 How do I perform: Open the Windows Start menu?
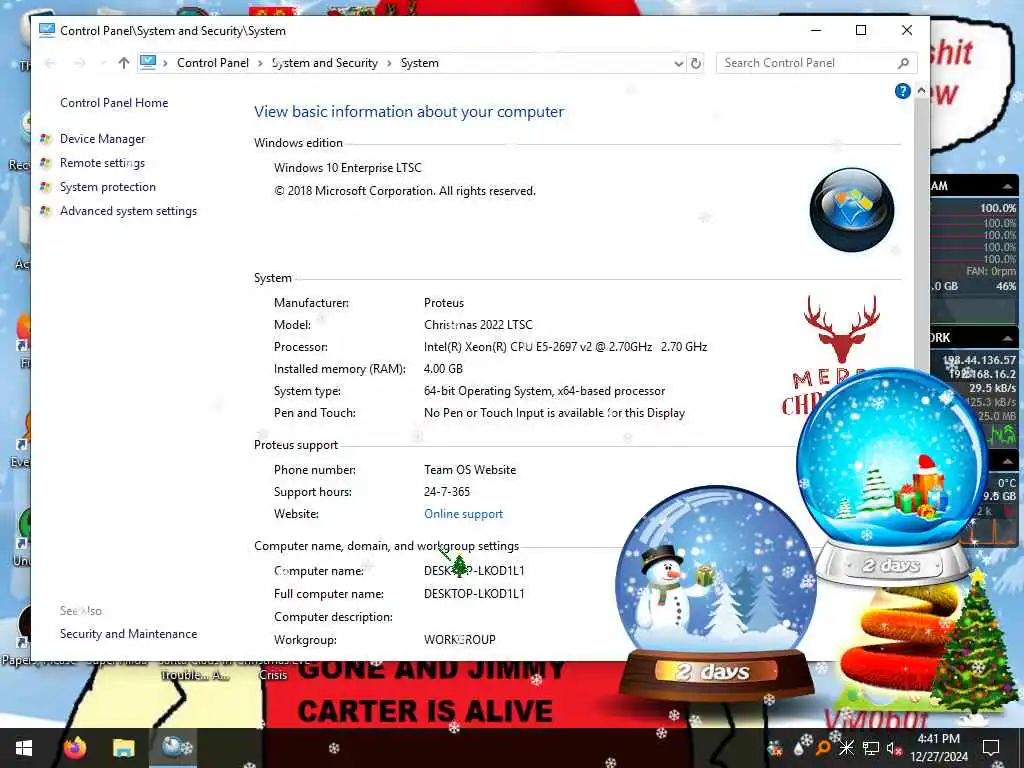tap(24, 748)
